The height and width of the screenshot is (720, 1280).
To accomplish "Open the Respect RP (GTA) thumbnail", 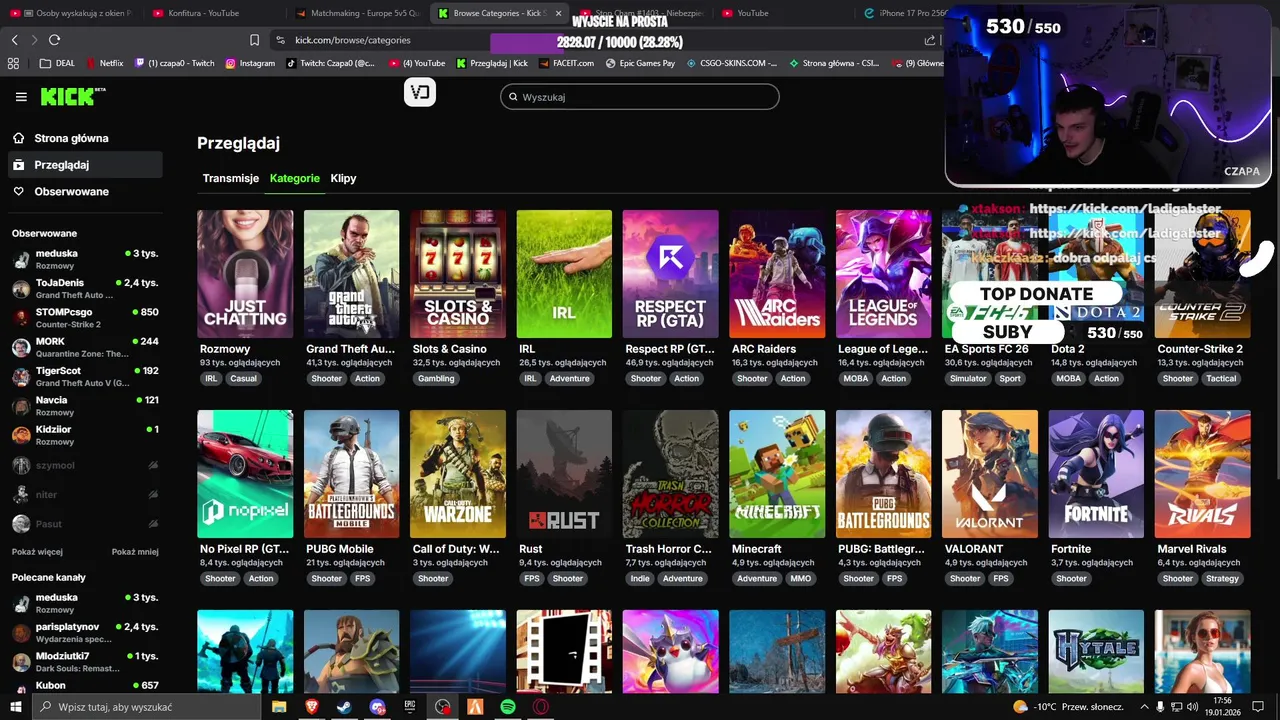I will click(x=670, y=274).
